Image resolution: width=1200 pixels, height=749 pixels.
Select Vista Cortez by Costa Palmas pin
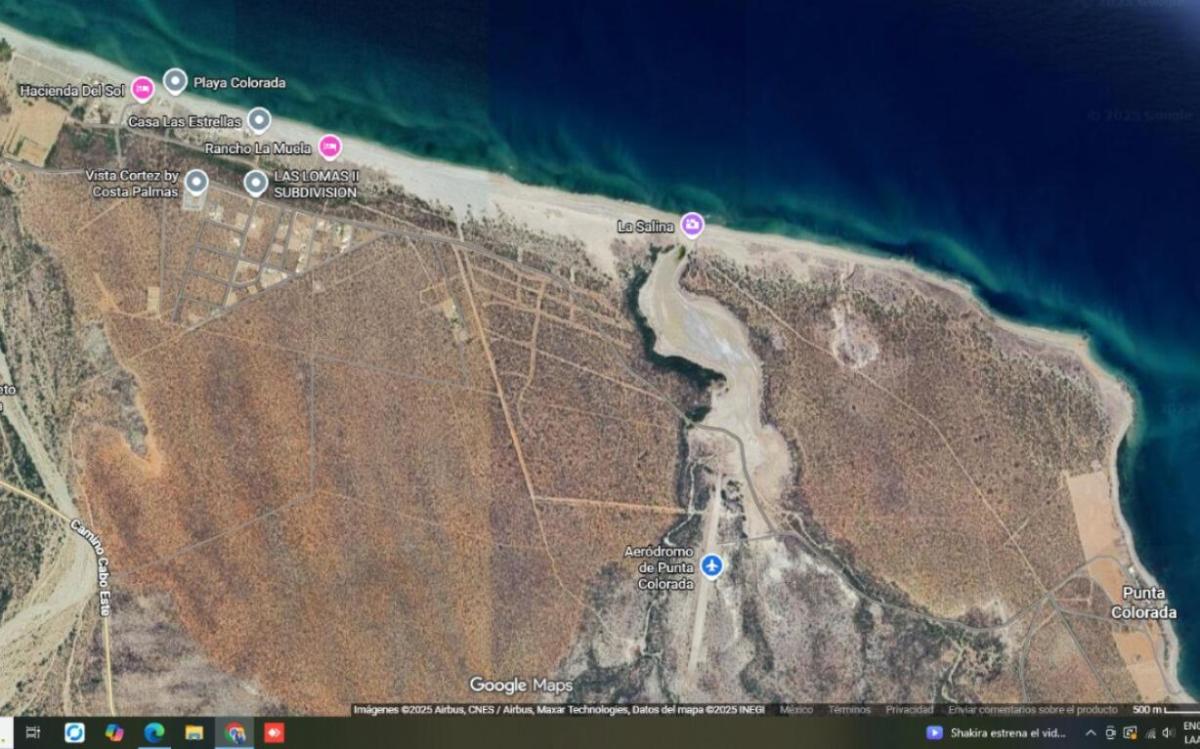[196, 181]
